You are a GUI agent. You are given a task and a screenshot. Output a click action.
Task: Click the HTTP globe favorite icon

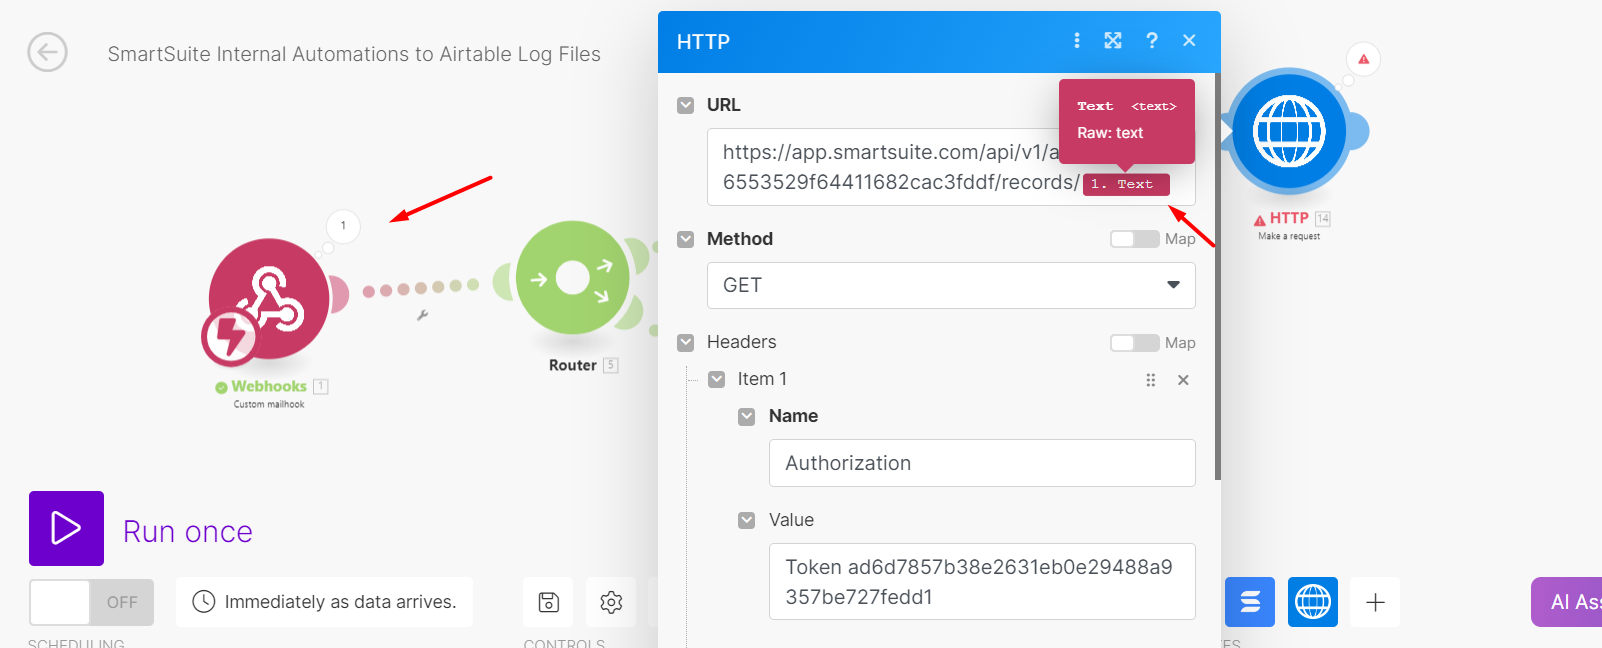pyautogui.click(x=1313, y=602)
